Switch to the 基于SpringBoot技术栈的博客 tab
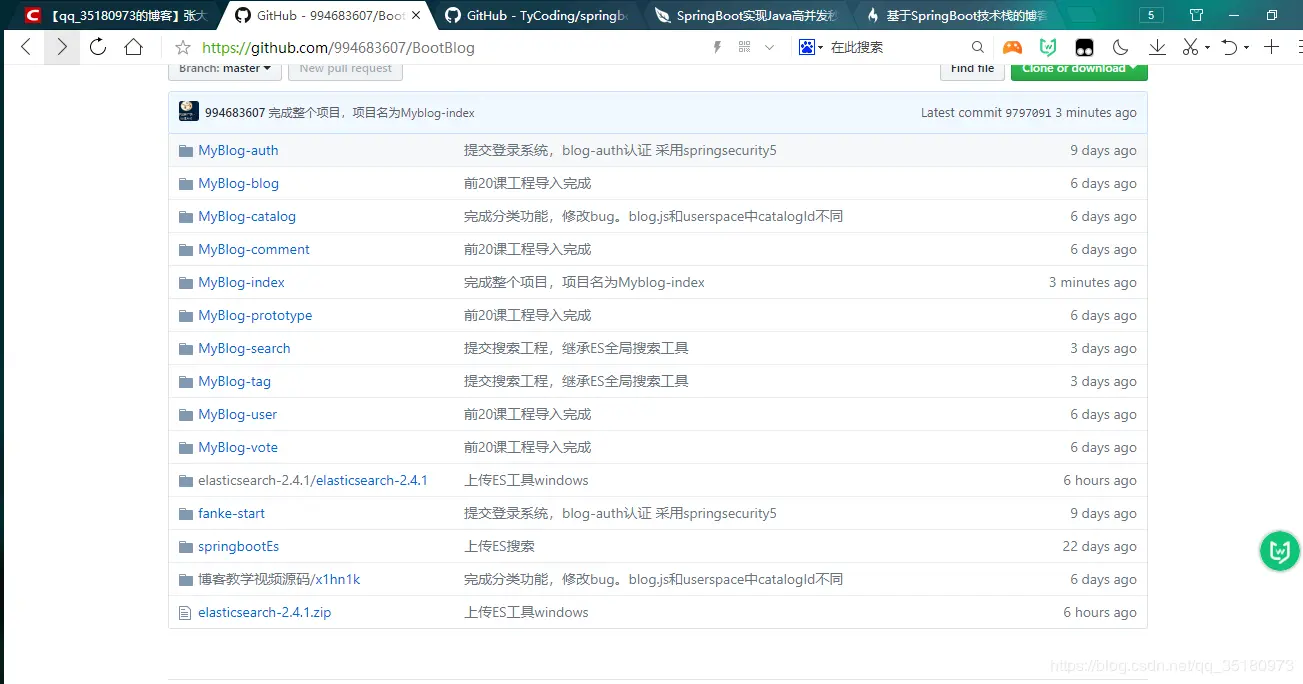The height and width of the screenshot is (684, 1303). (955, 15)
